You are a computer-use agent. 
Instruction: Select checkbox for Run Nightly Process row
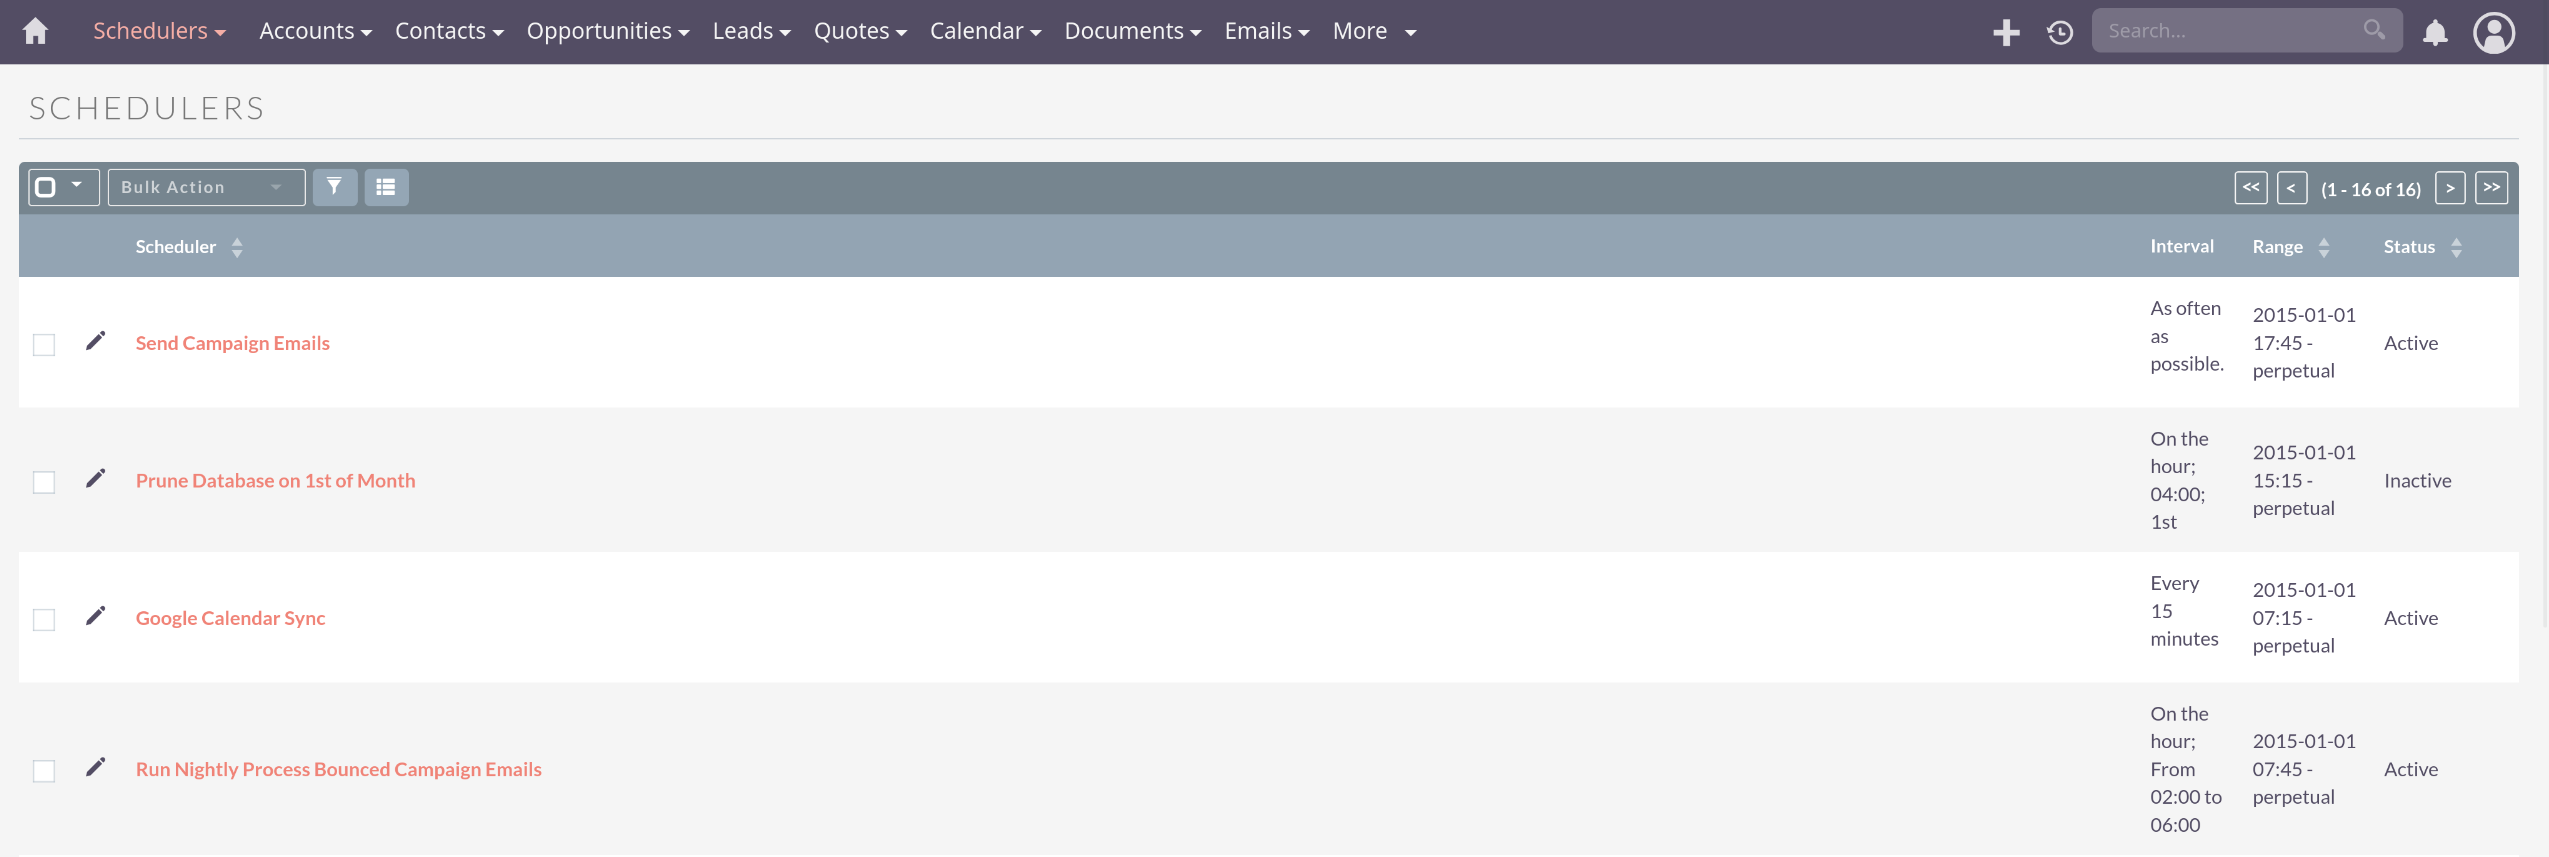tap(44, 771)
